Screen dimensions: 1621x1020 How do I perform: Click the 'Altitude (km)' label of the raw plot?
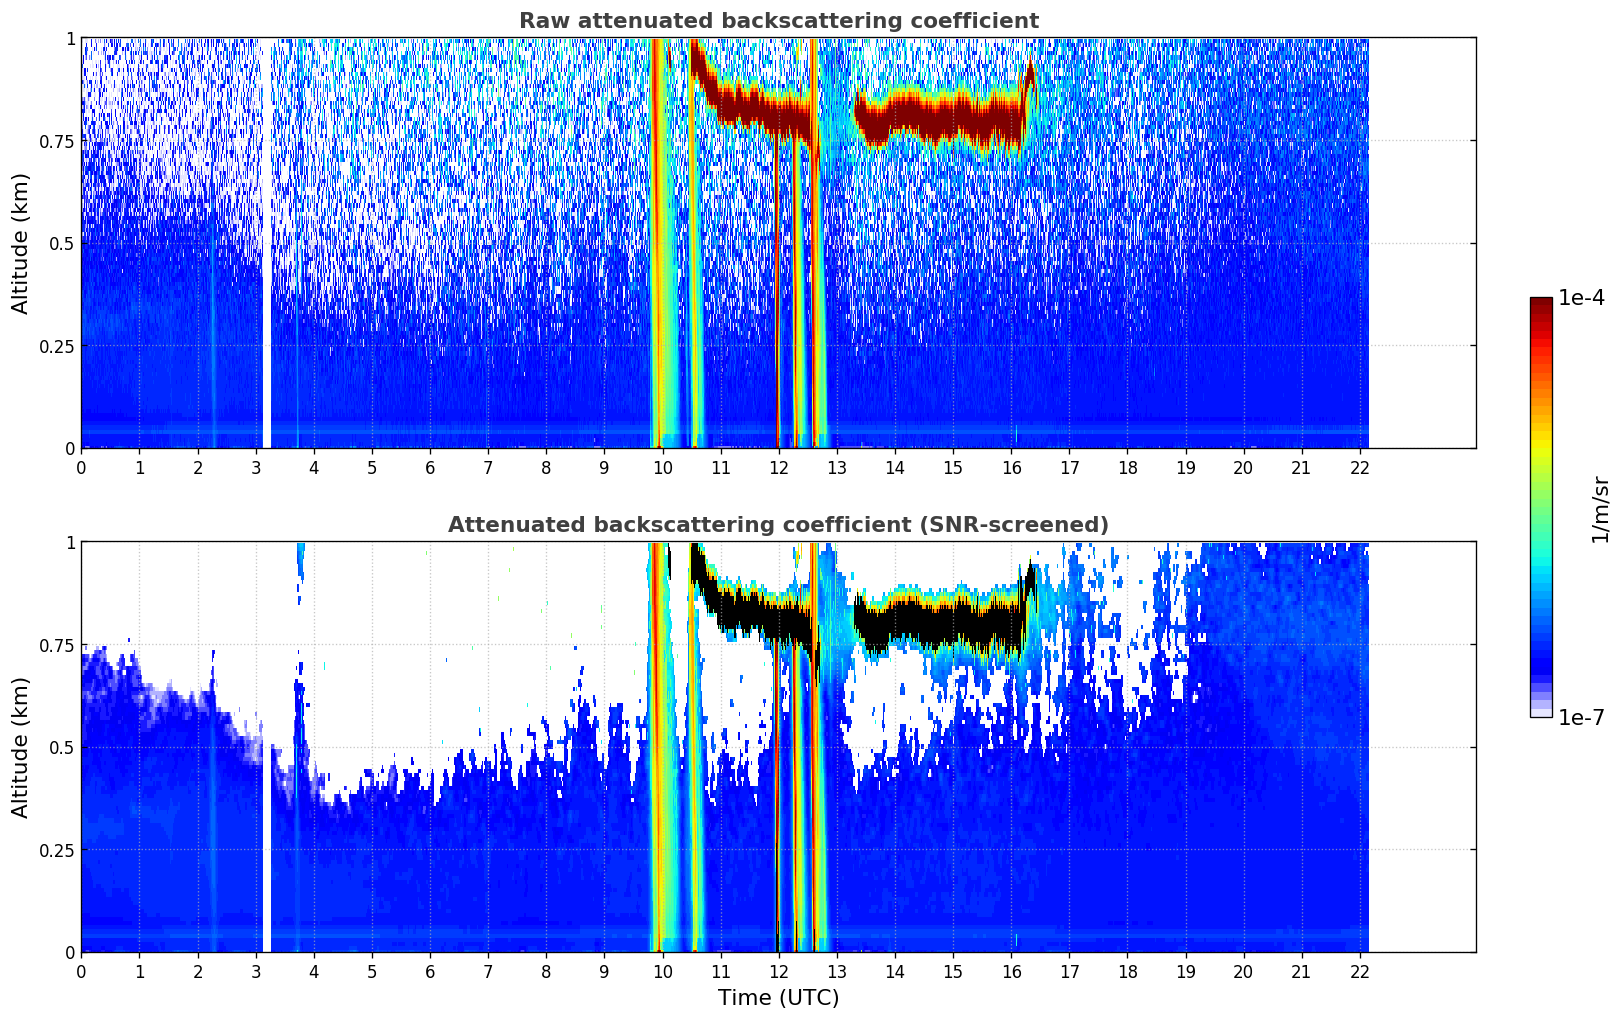coord(21,243)
